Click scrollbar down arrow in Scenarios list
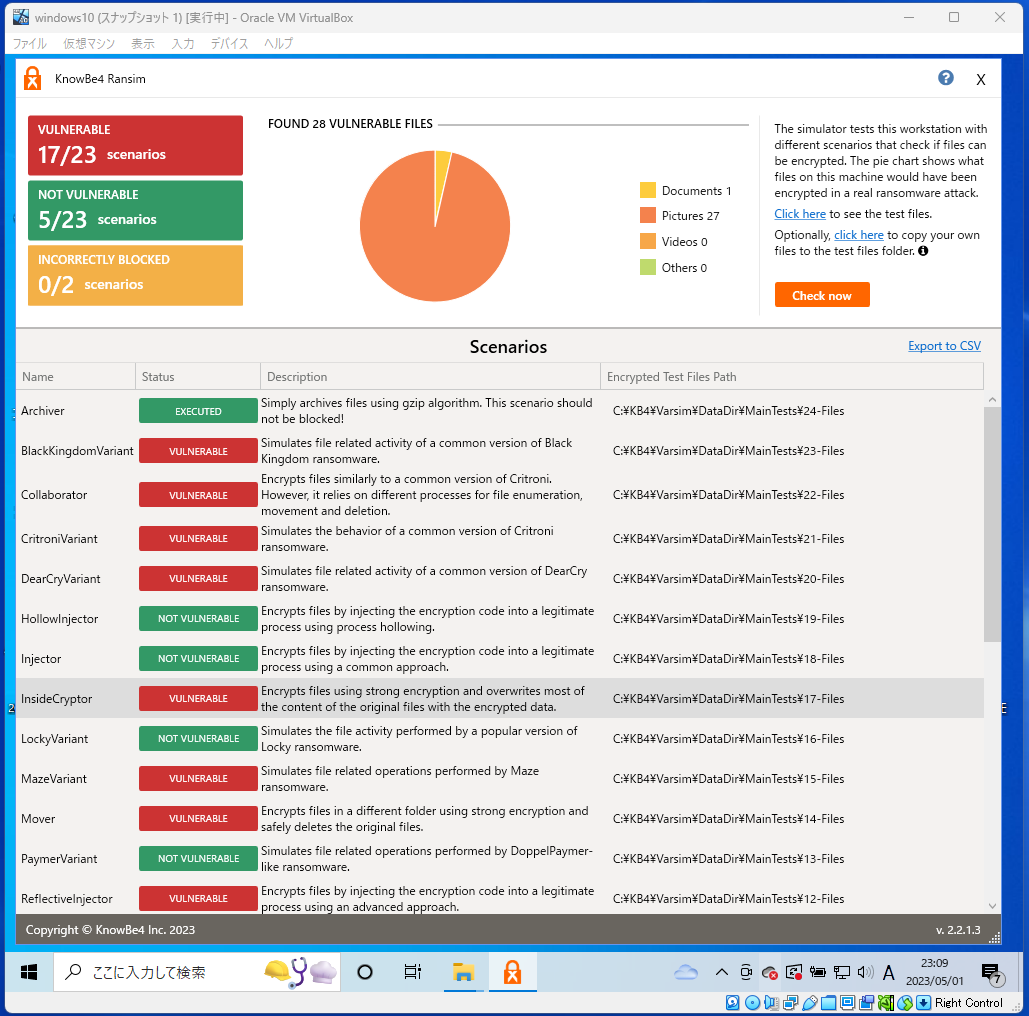This screenshot has width=1029, height=1016. (x=992, y=906)
